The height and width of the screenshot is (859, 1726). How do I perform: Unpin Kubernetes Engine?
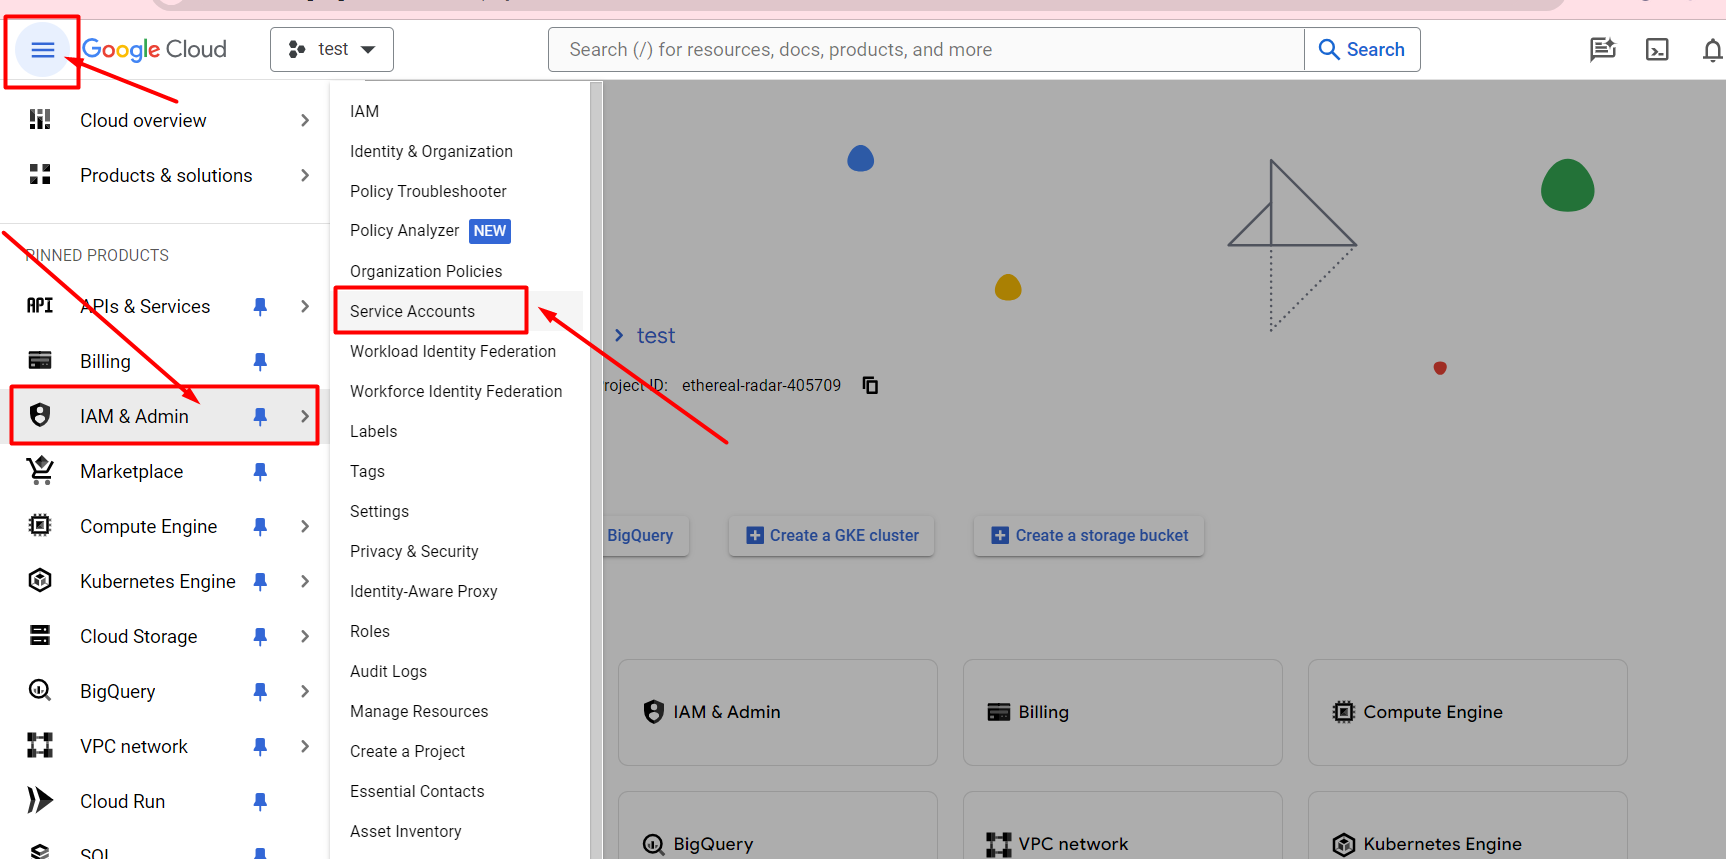260,581
